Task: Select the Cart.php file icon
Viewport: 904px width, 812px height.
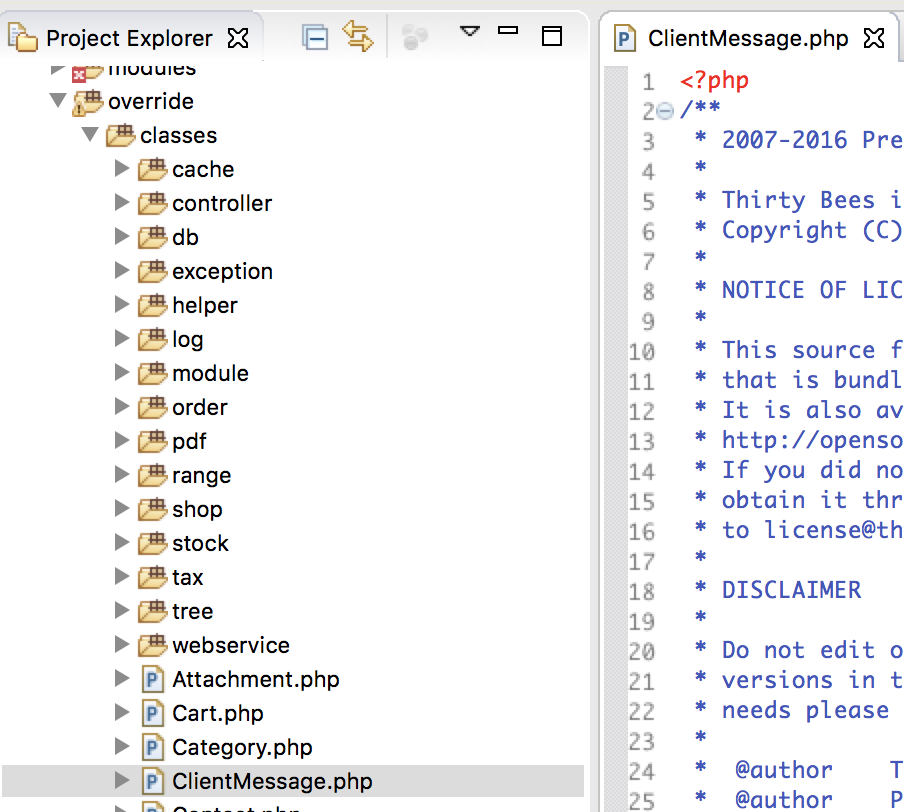Action: [152, 714]
